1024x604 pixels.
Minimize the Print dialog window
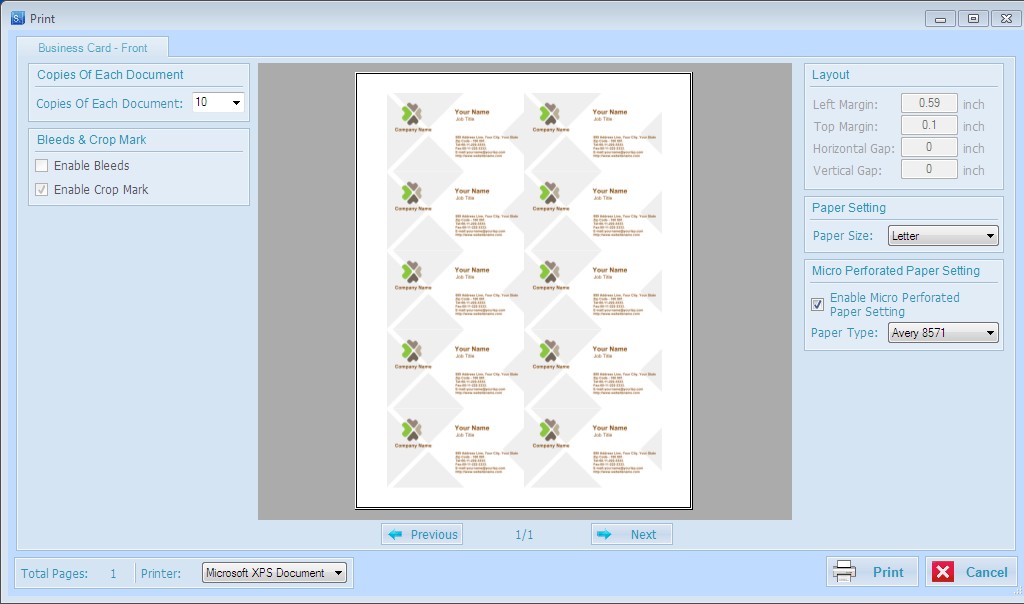pyautogui.click(x=940, y=18)
